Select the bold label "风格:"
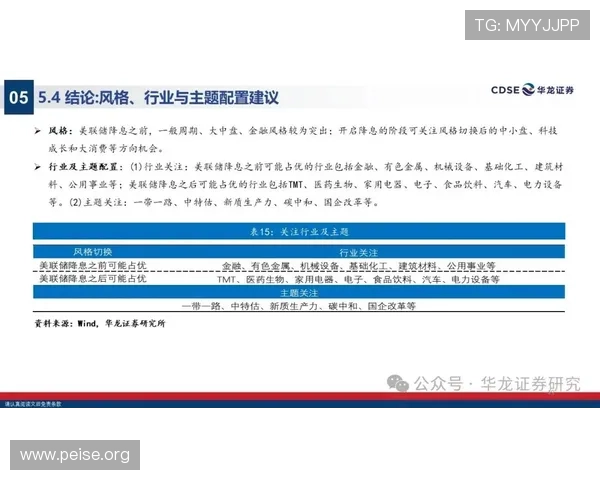The height and width of the screenshot is (480, 600). point(61,131)
